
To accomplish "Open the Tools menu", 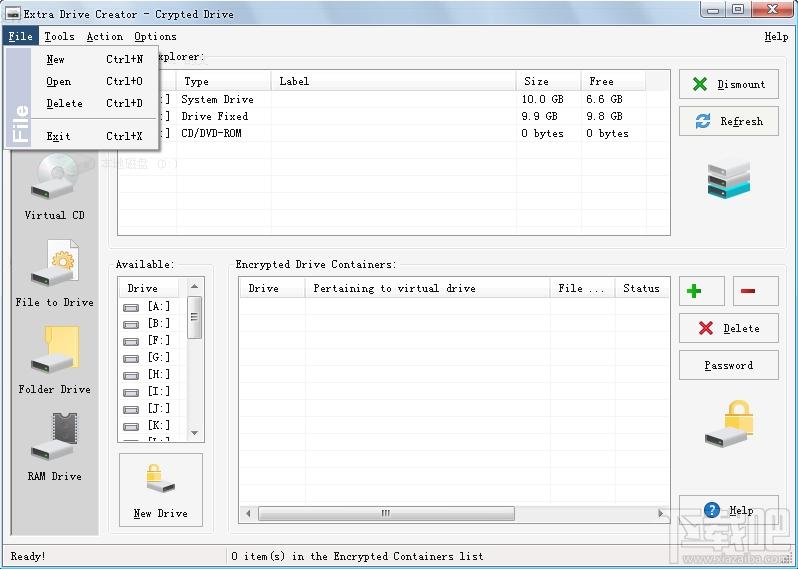I will point(60,37).
